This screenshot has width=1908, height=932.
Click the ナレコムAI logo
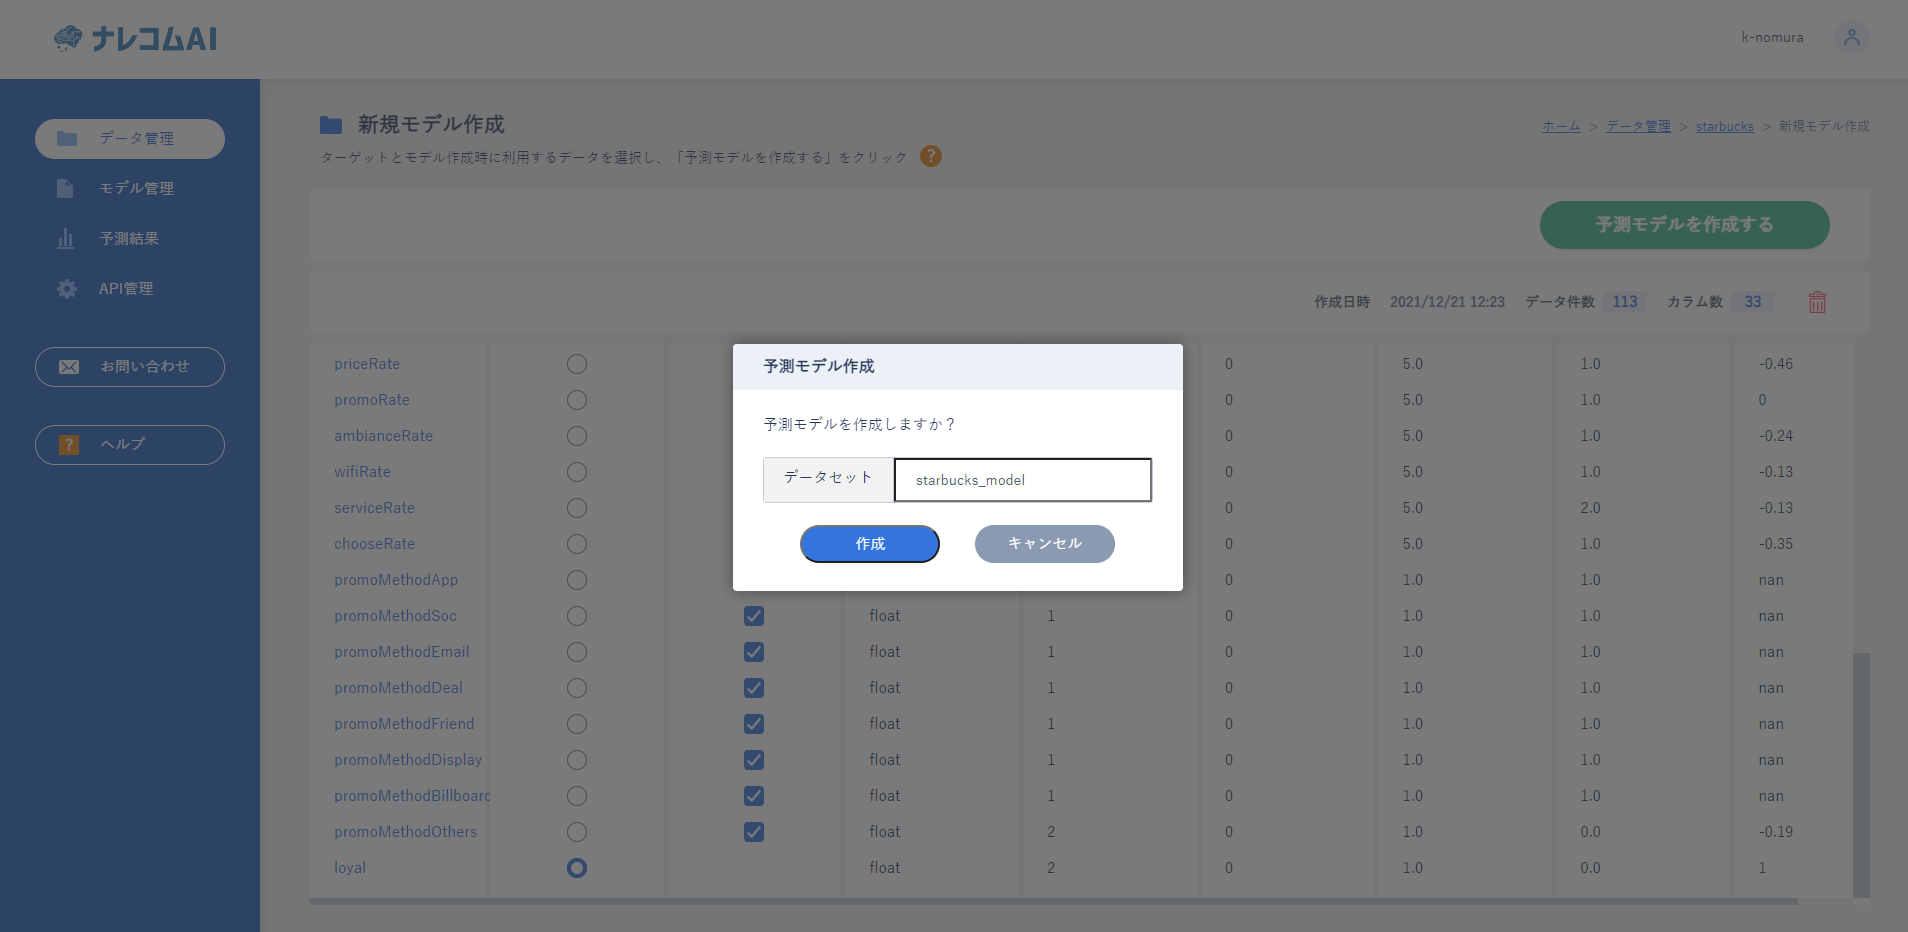tap(136, 38)
